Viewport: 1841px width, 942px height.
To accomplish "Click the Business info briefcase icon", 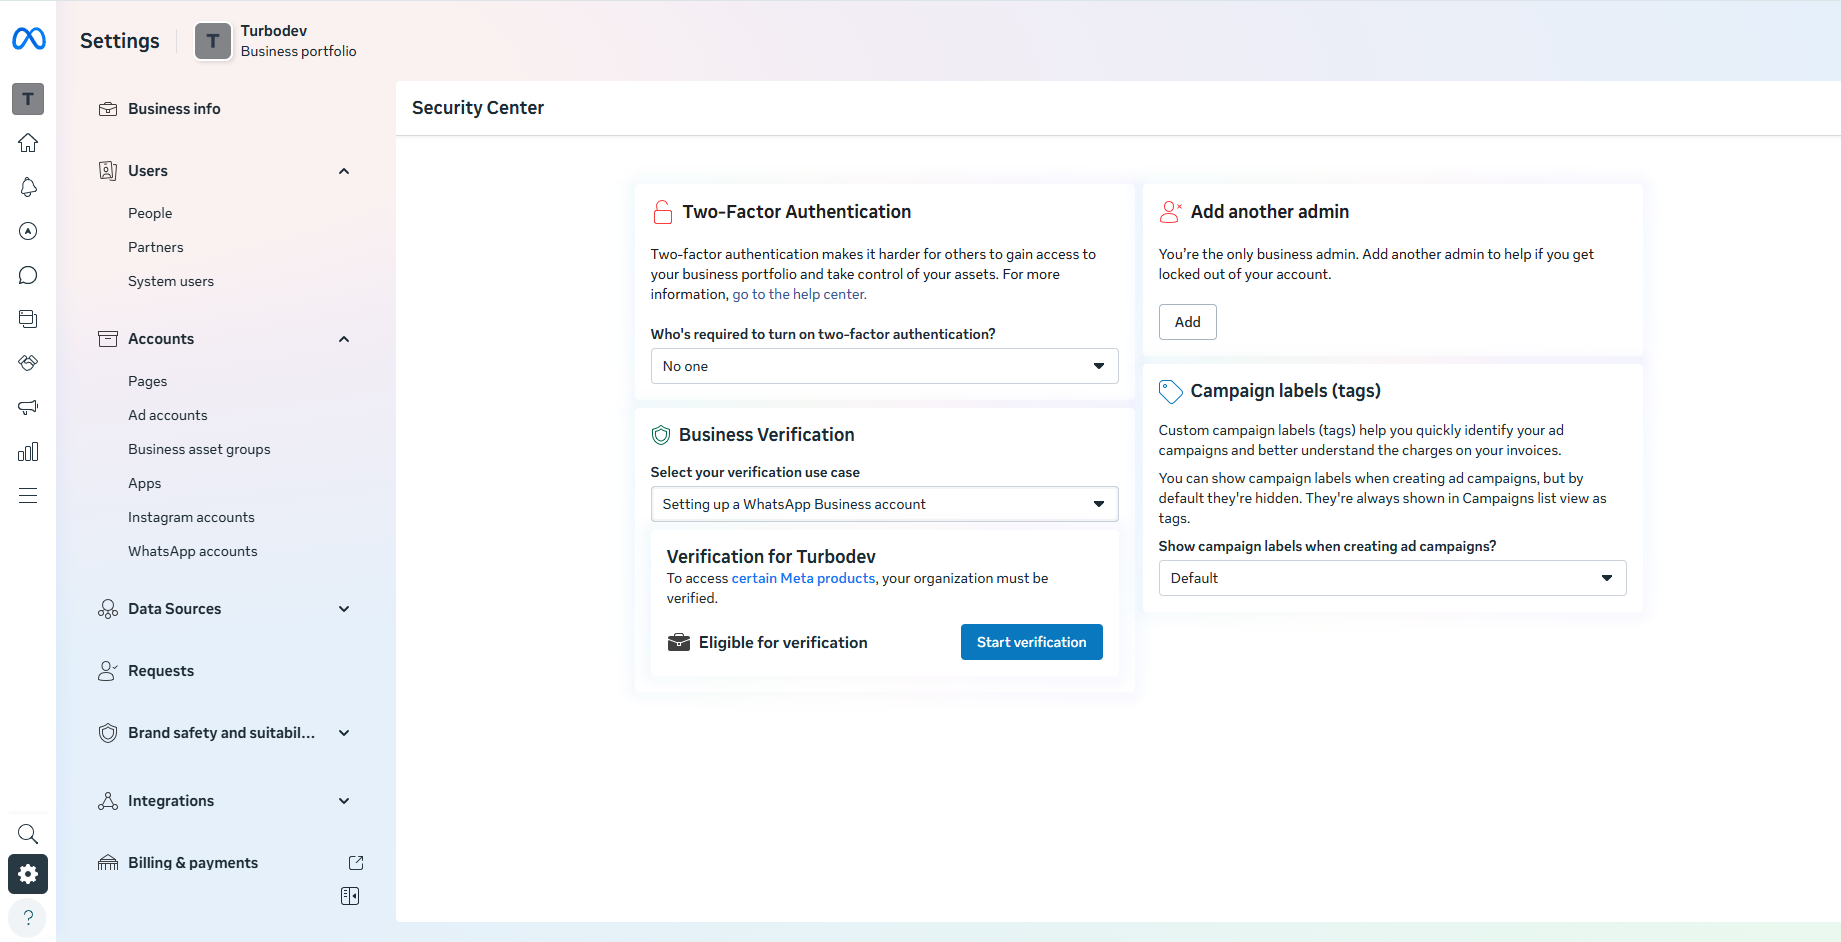I will point(108,109).
